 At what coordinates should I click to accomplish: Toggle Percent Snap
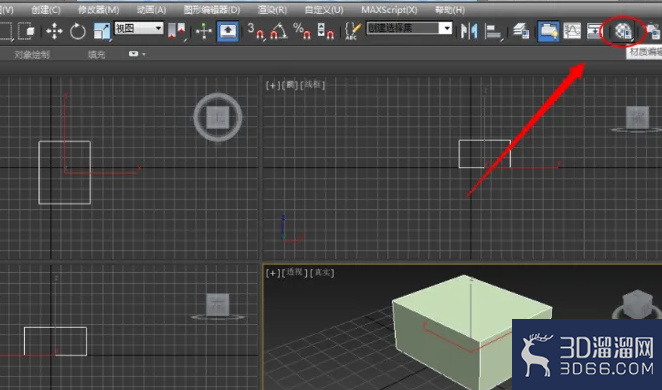(302, 31)
